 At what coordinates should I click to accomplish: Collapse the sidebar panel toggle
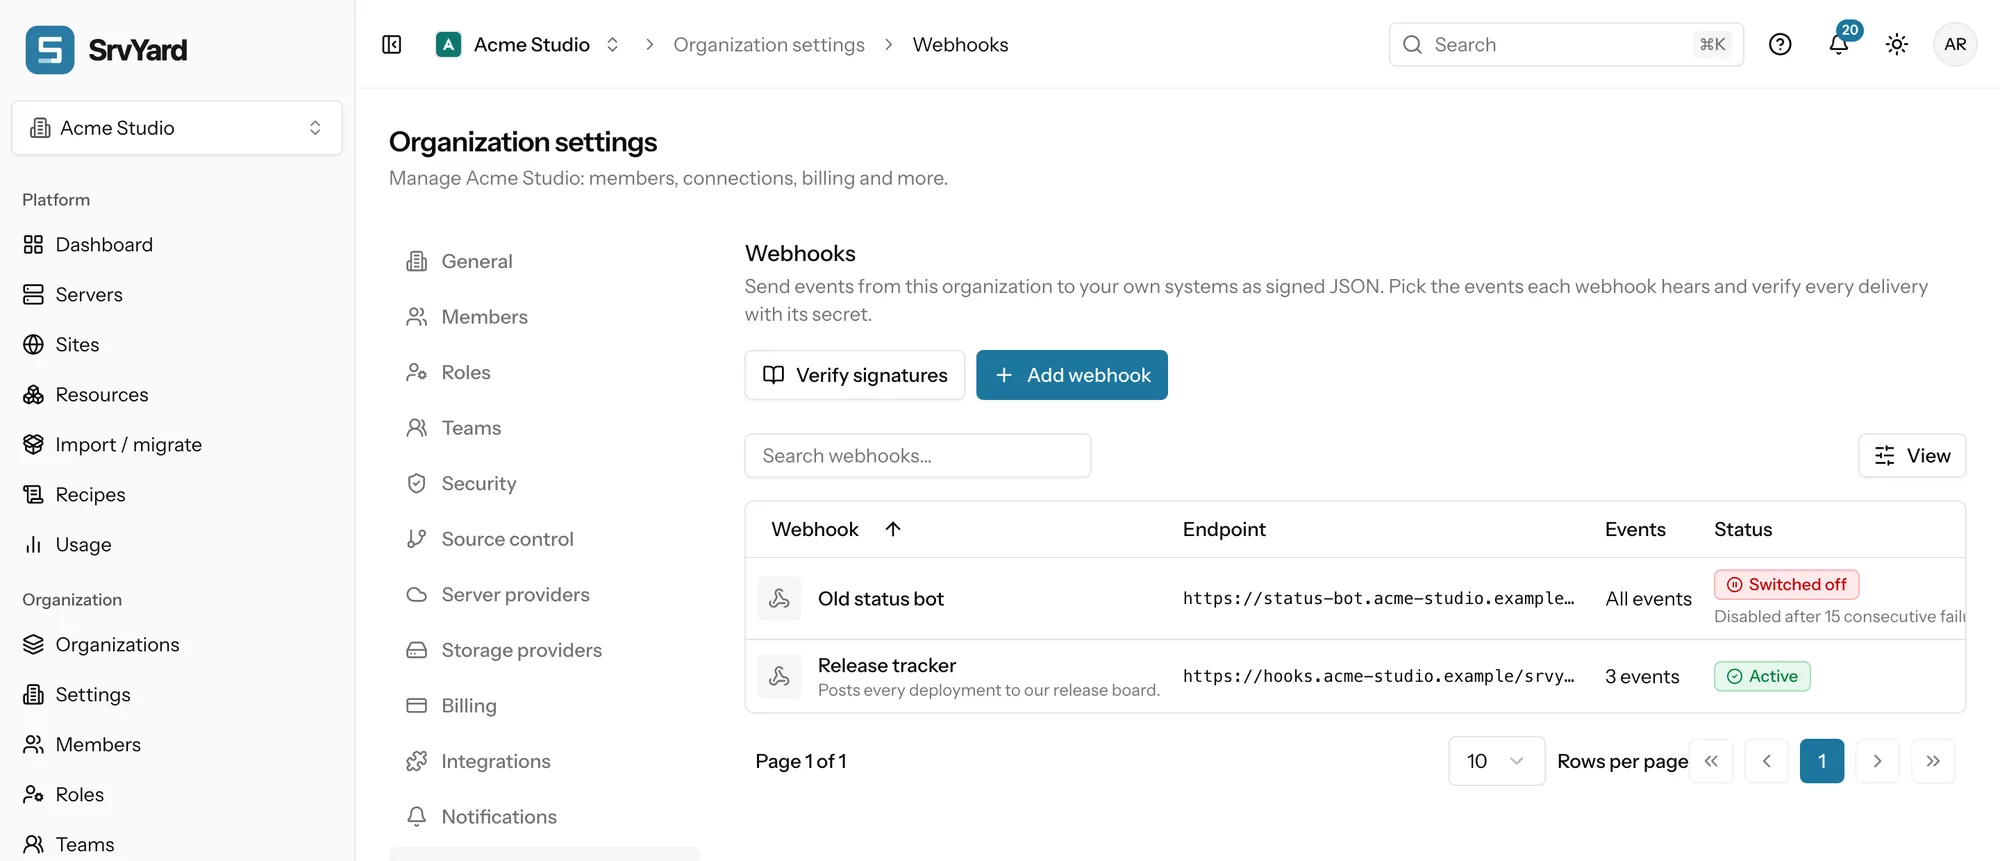coord(392,45)
